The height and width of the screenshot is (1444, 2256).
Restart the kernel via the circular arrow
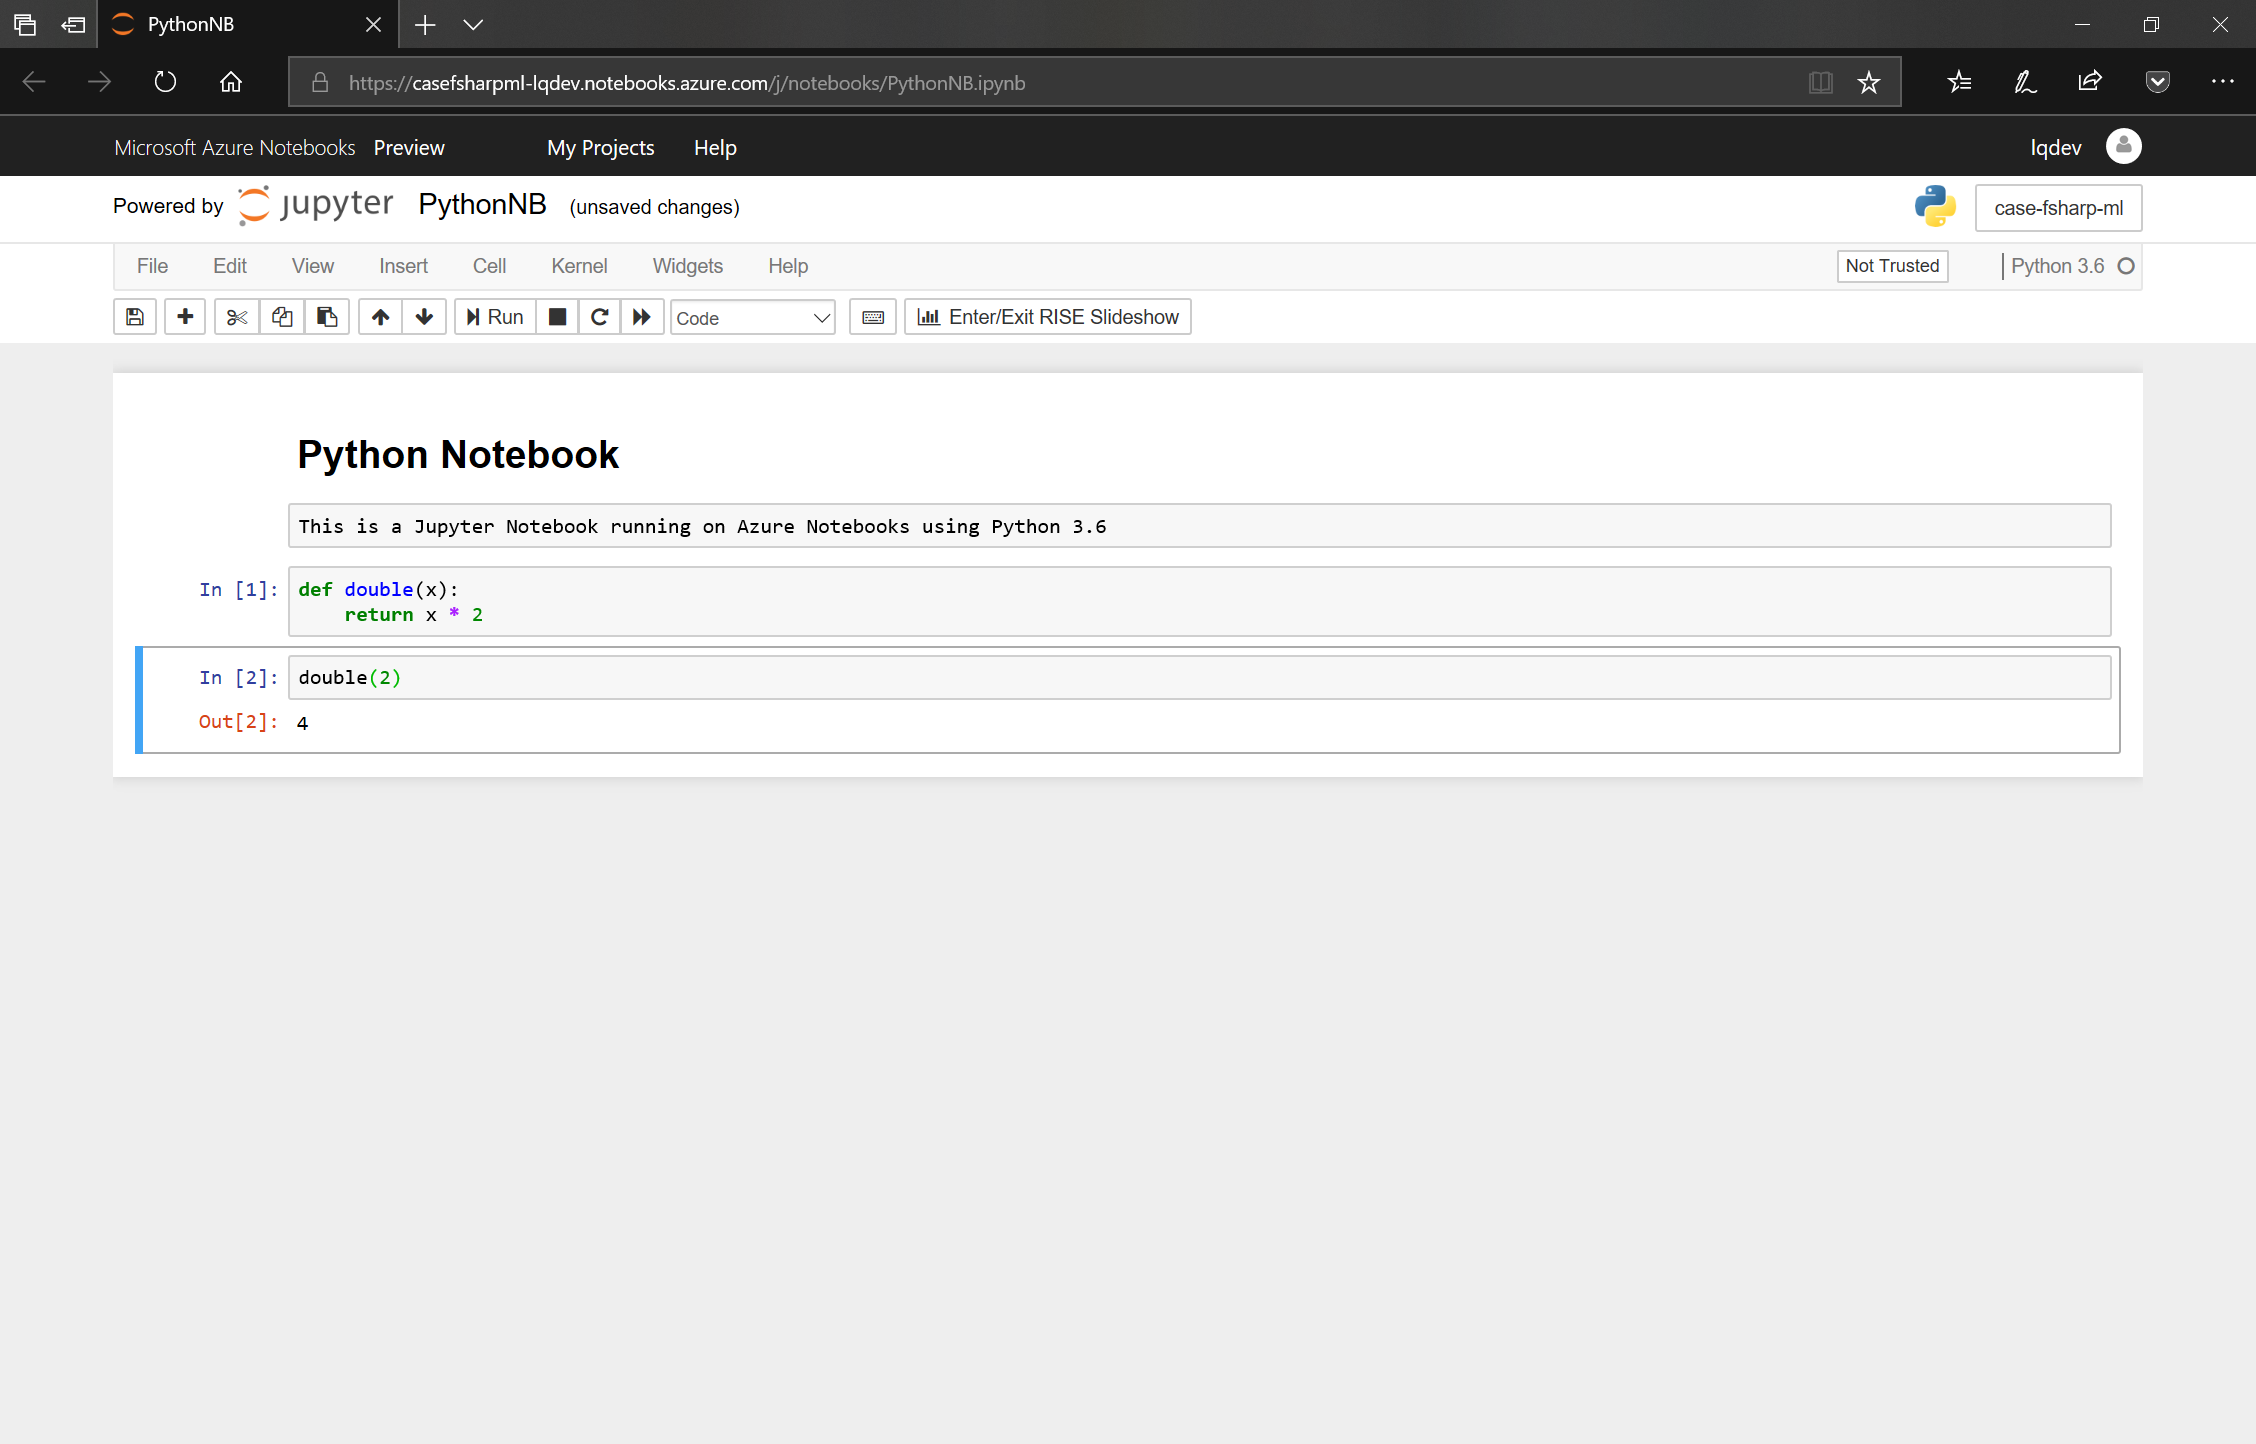pyautogui.click(x=600, y=317)
